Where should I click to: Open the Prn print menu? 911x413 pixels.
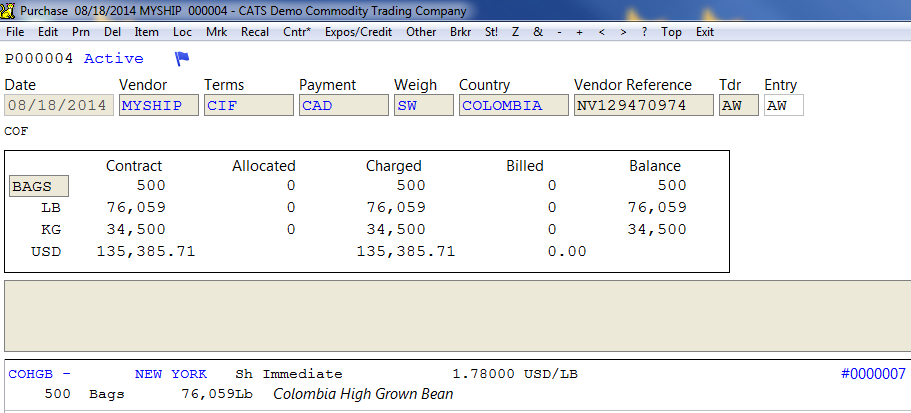tap(81, 32)
